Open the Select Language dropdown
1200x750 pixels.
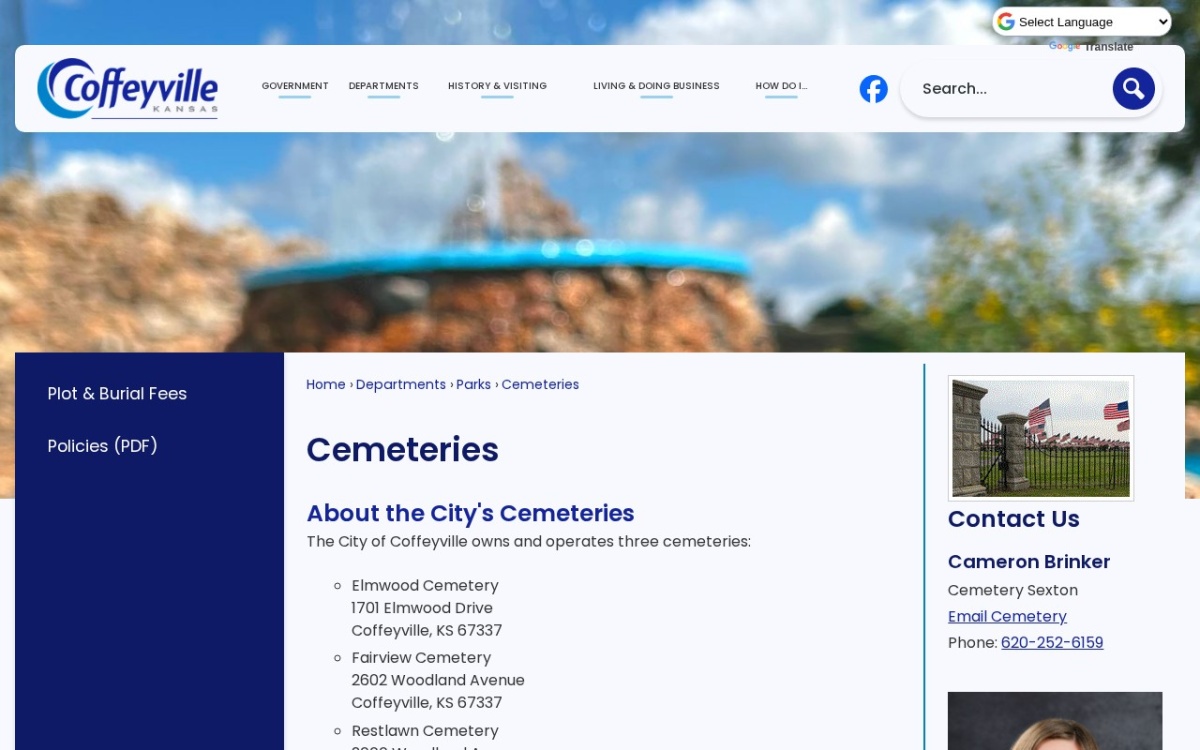[1081, 22]
